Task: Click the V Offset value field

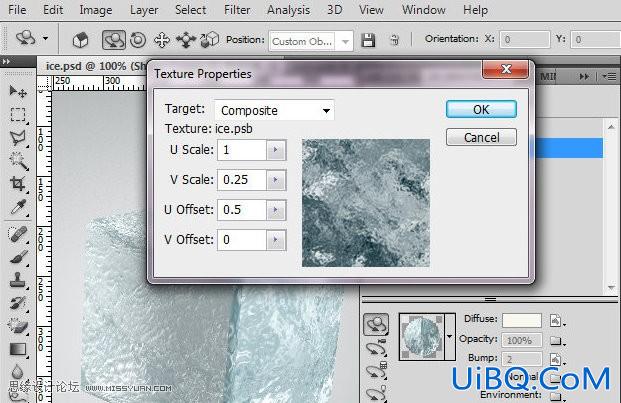Action: pyautogui.click(x=242, y=240)
